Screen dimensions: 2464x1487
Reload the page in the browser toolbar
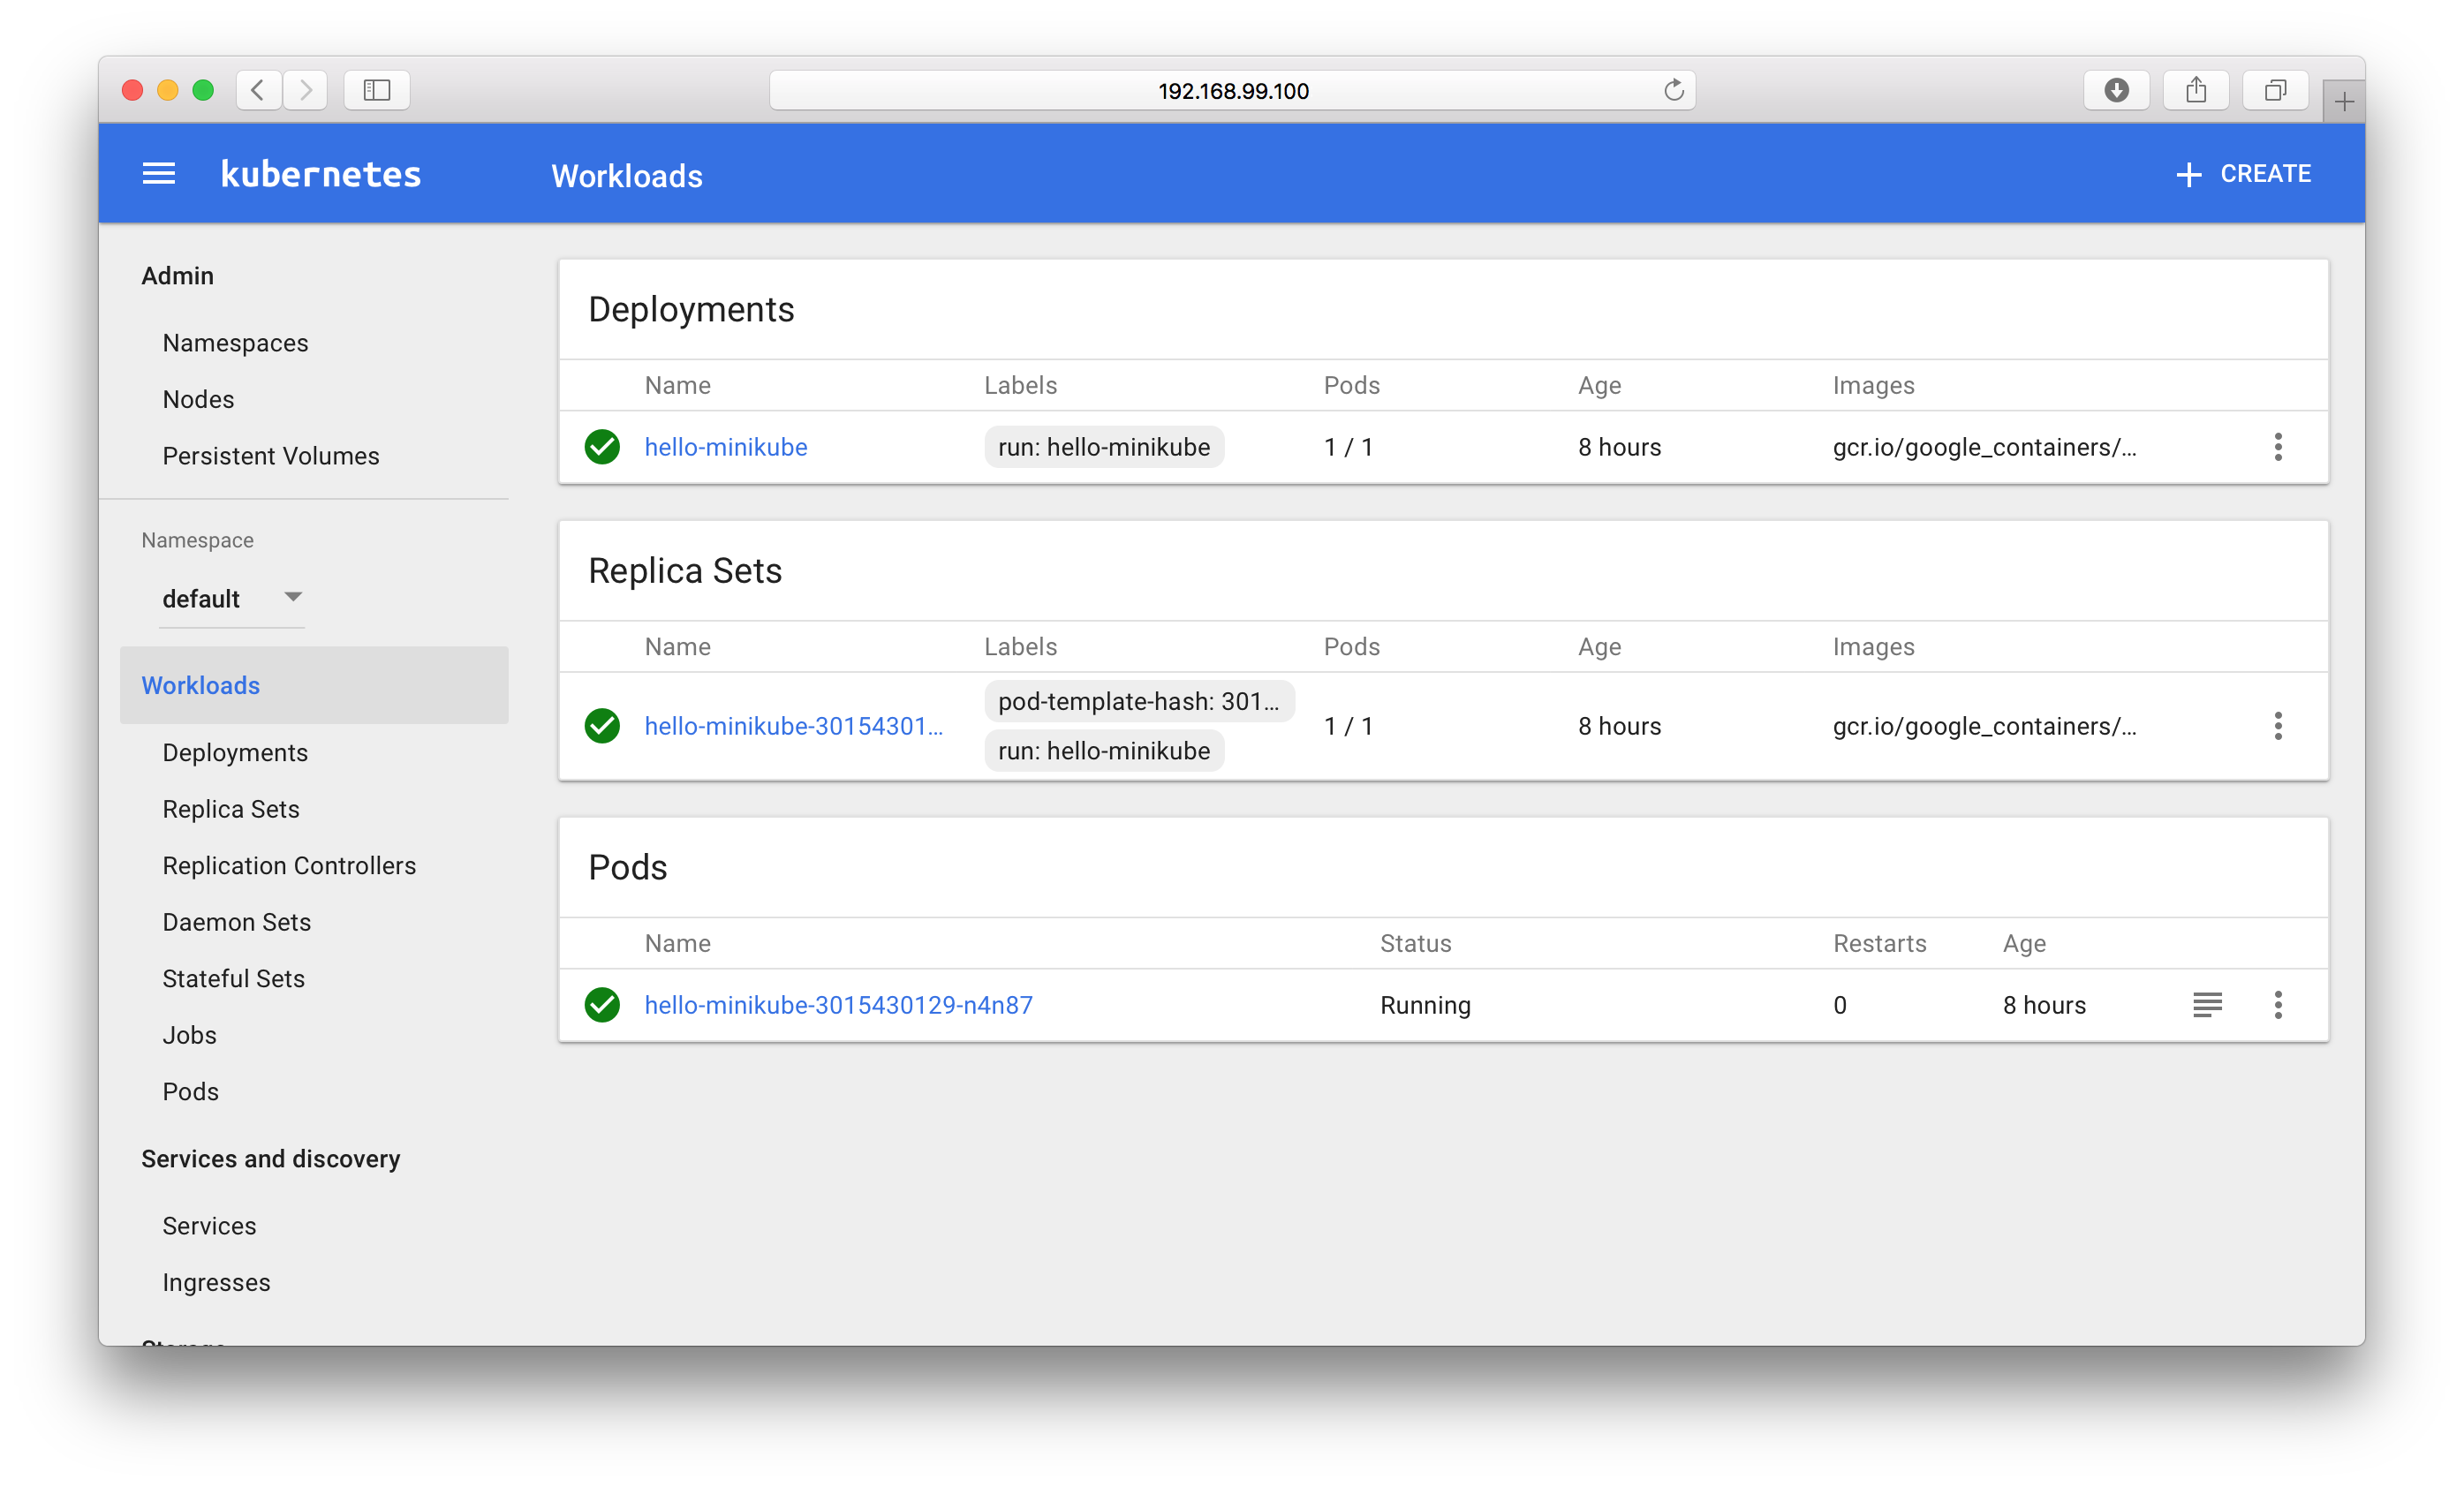(x=1674, y=90)
